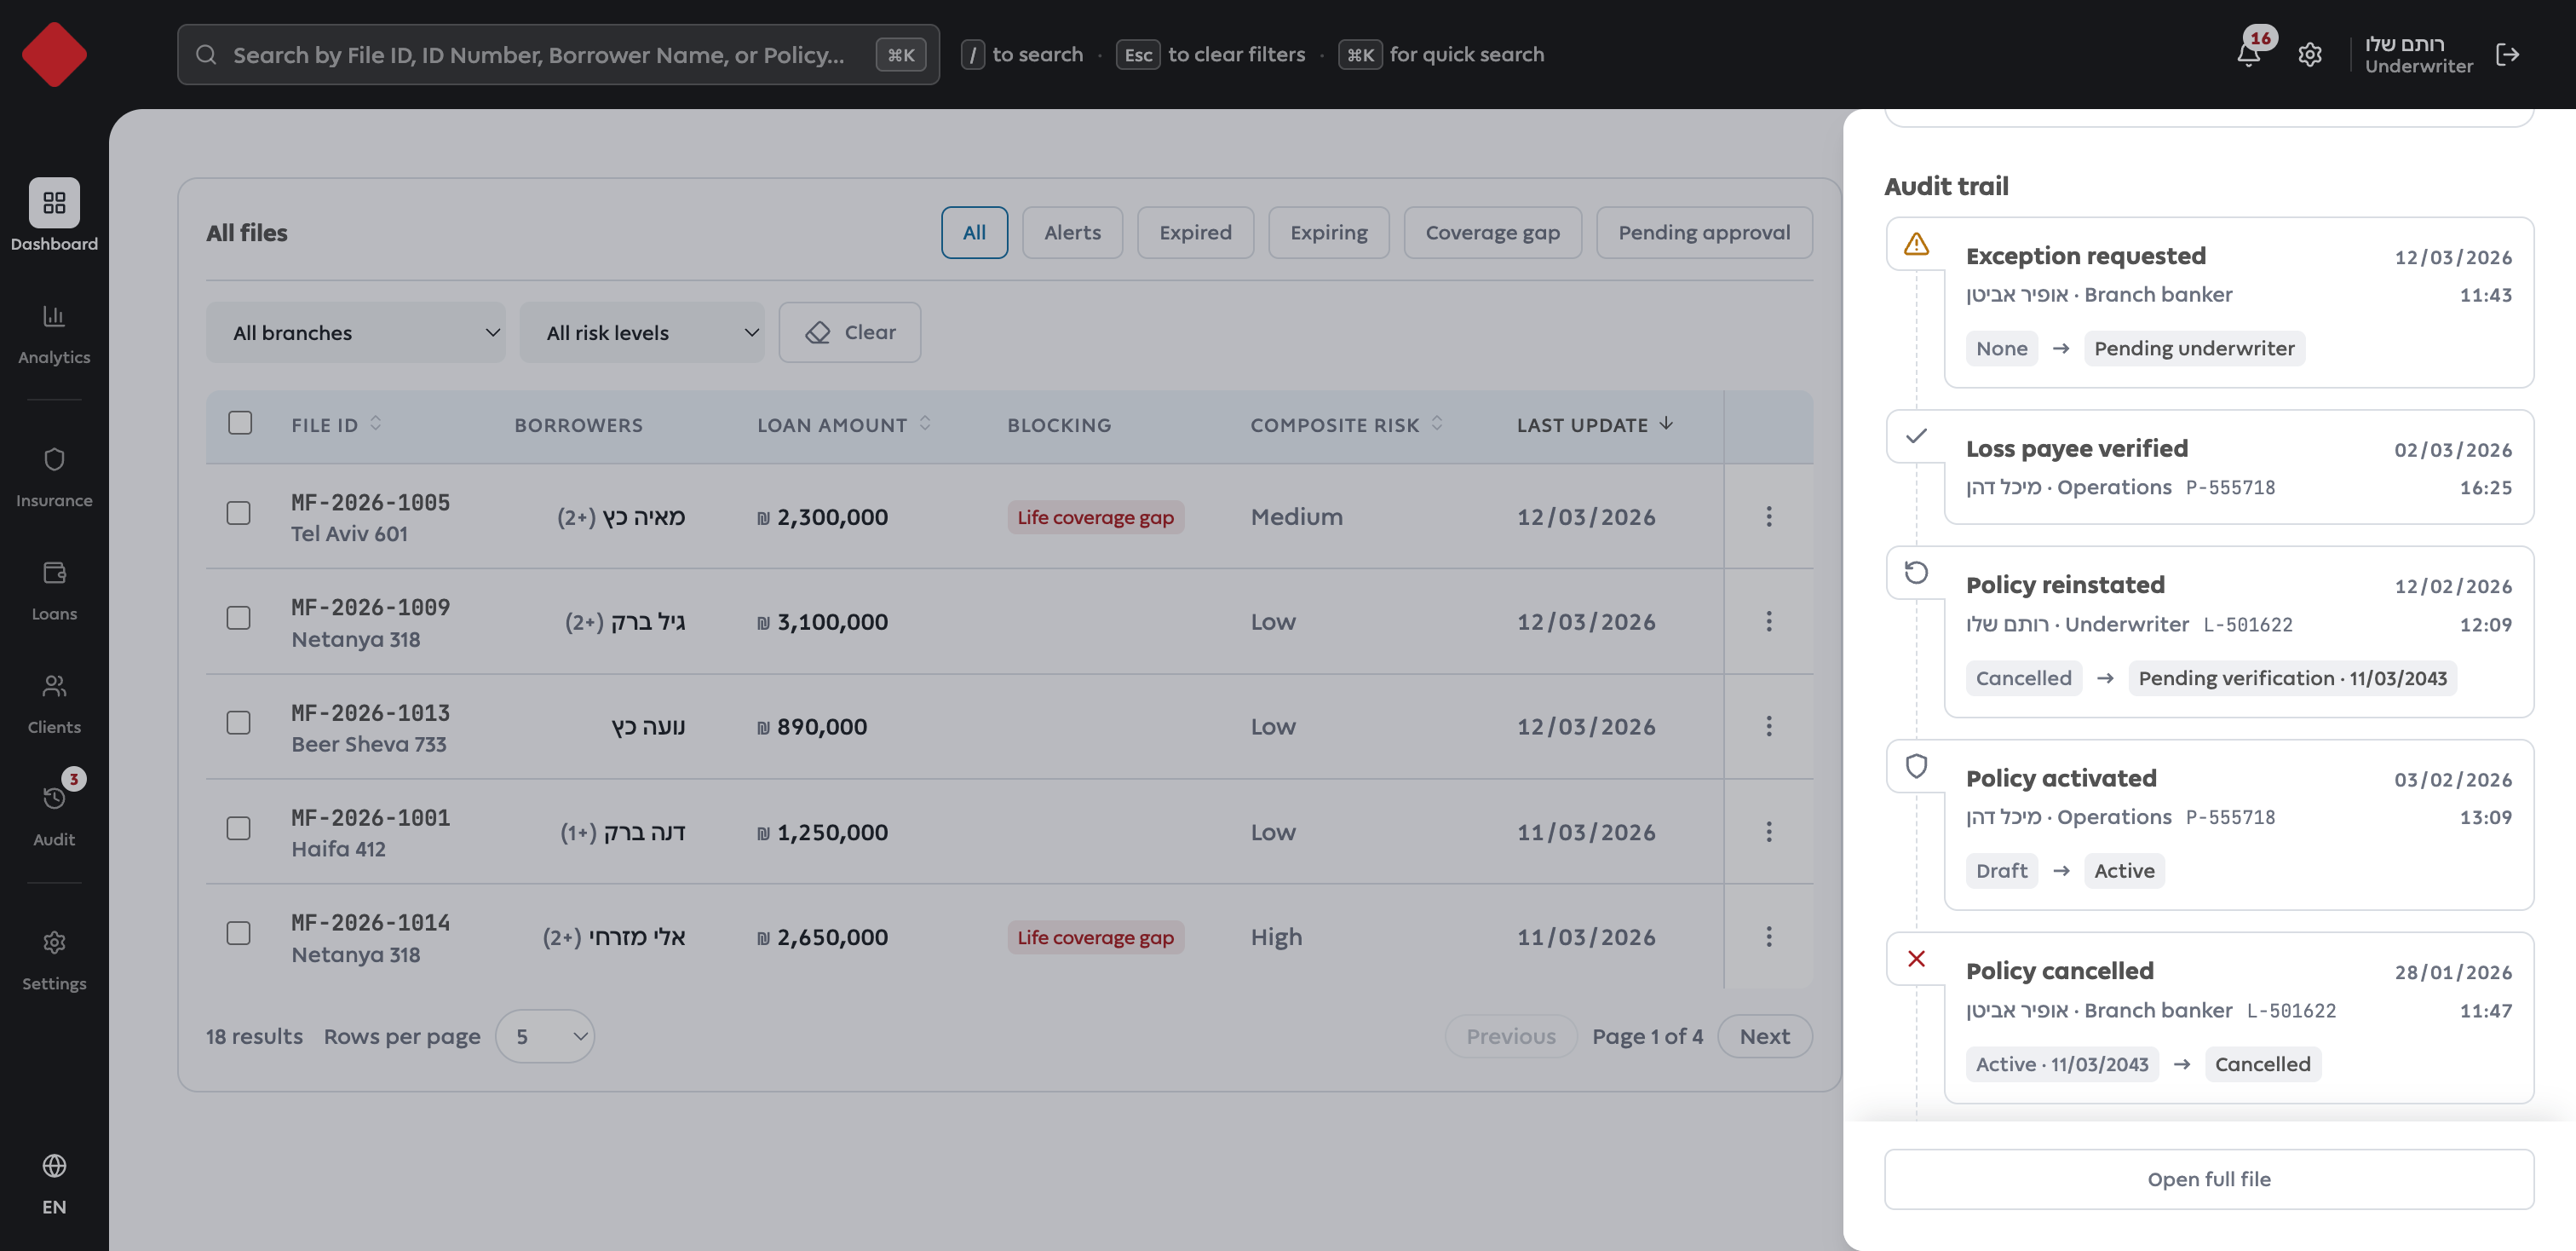Click the Policy reinstated refresh icon

click(x=1916, y=572)
